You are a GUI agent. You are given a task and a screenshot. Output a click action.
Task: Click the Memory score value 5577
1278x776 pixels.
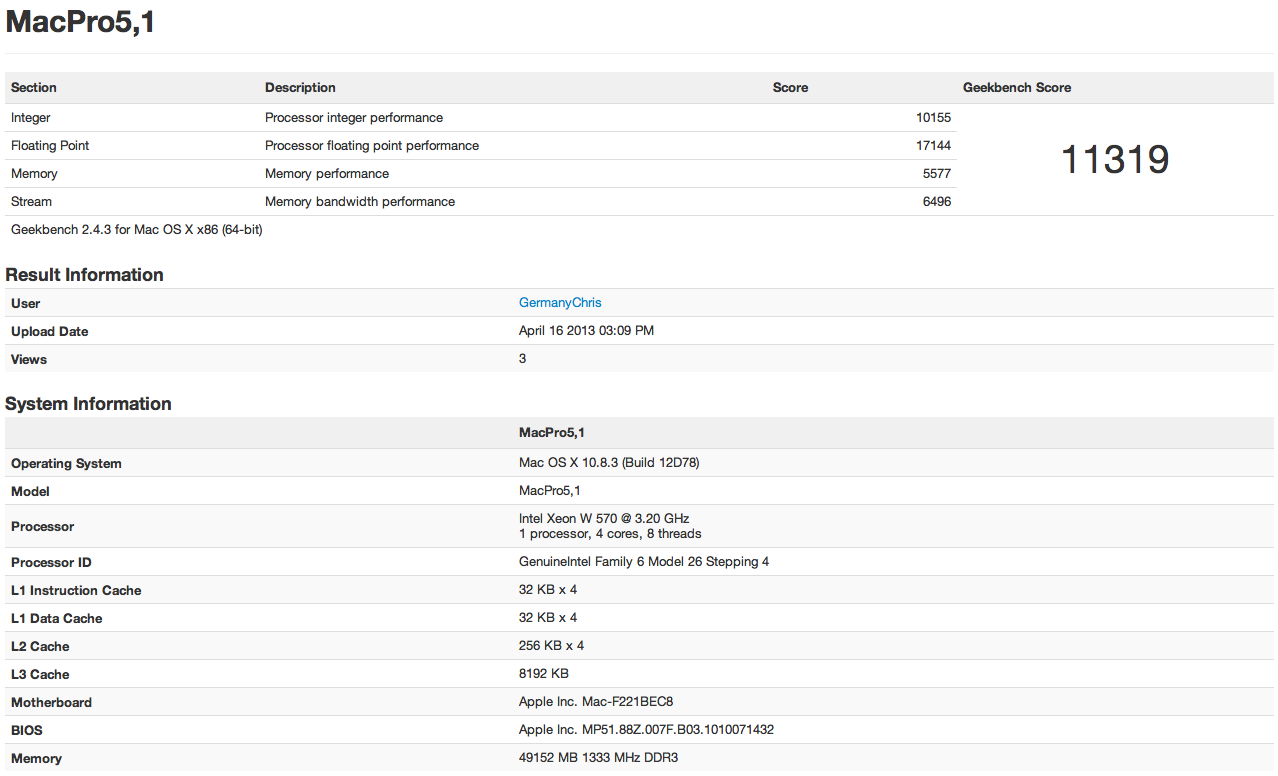click(937, 173)
